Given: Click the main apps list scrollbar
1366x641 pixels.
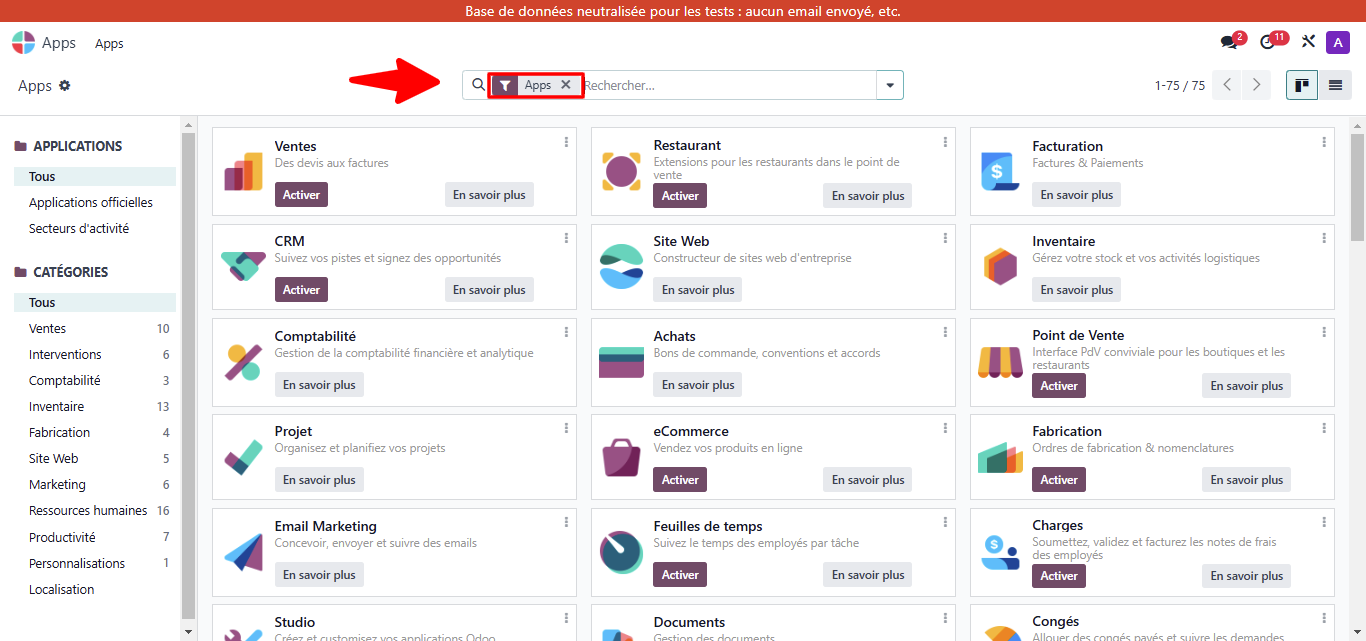Looking at the screenshot, I should tap(1357, 188).
